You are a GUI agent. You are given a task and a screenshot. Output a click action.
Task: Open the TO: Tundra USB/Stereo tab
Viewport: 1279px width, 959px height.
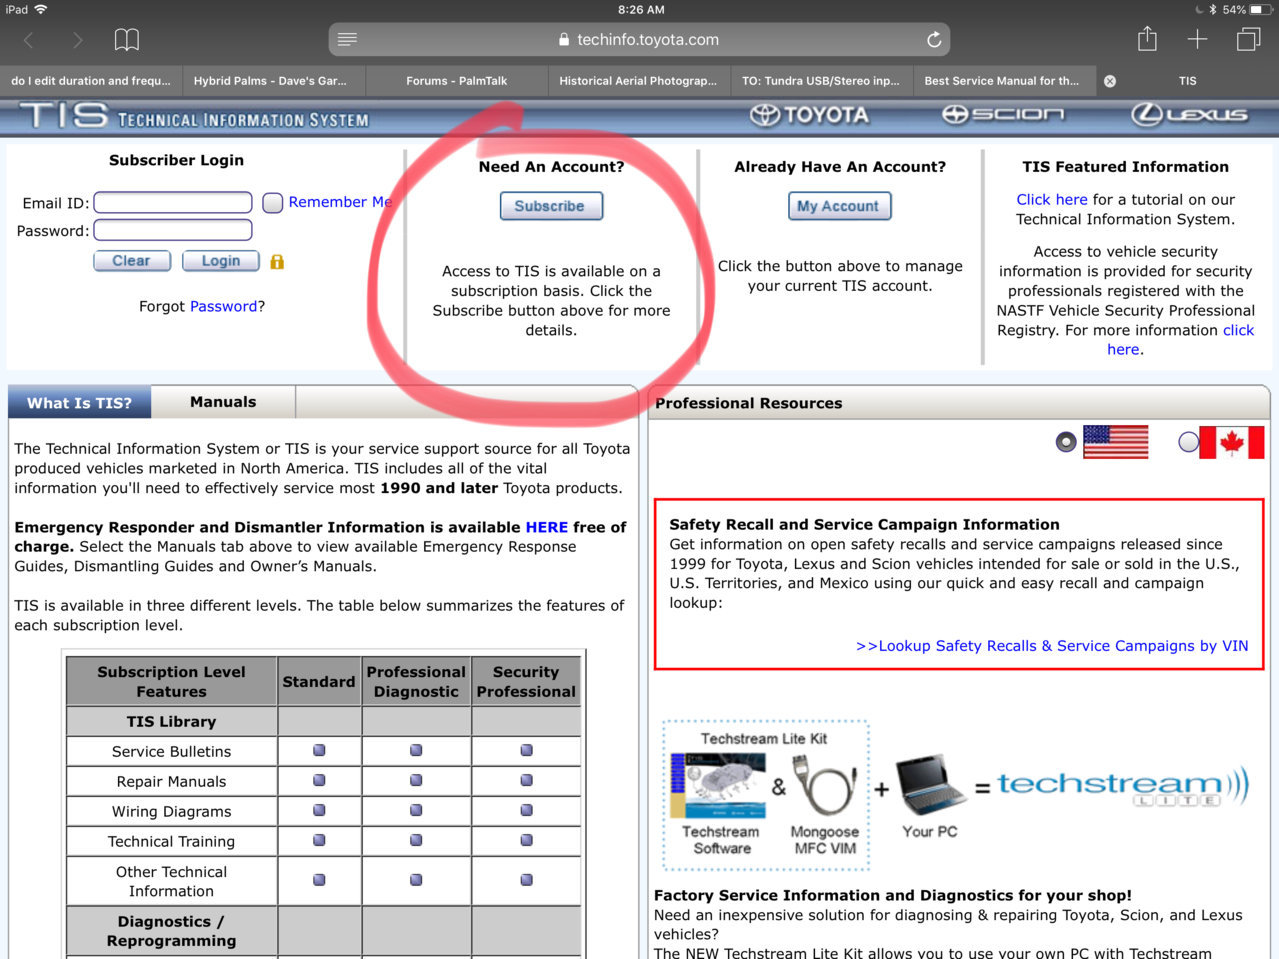[821, 81]
